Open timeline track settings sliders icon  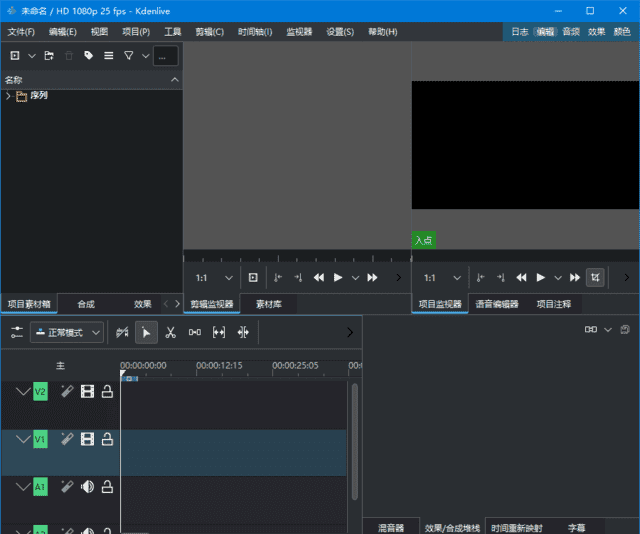pos(17,332)
